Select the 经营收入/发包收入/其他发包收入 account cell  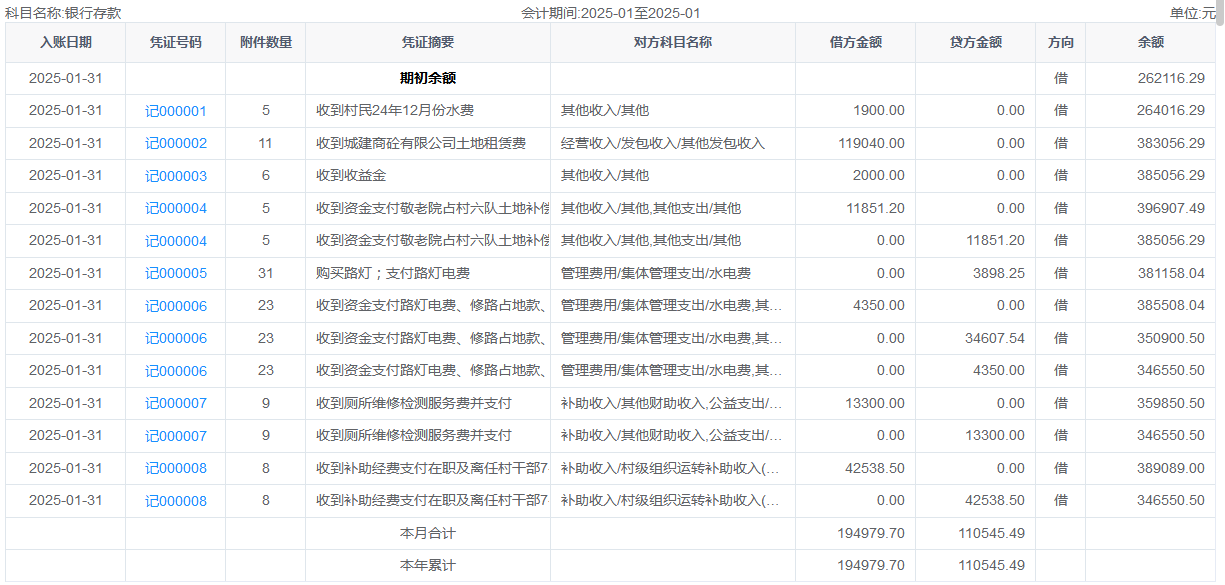(x=662, y=144)
